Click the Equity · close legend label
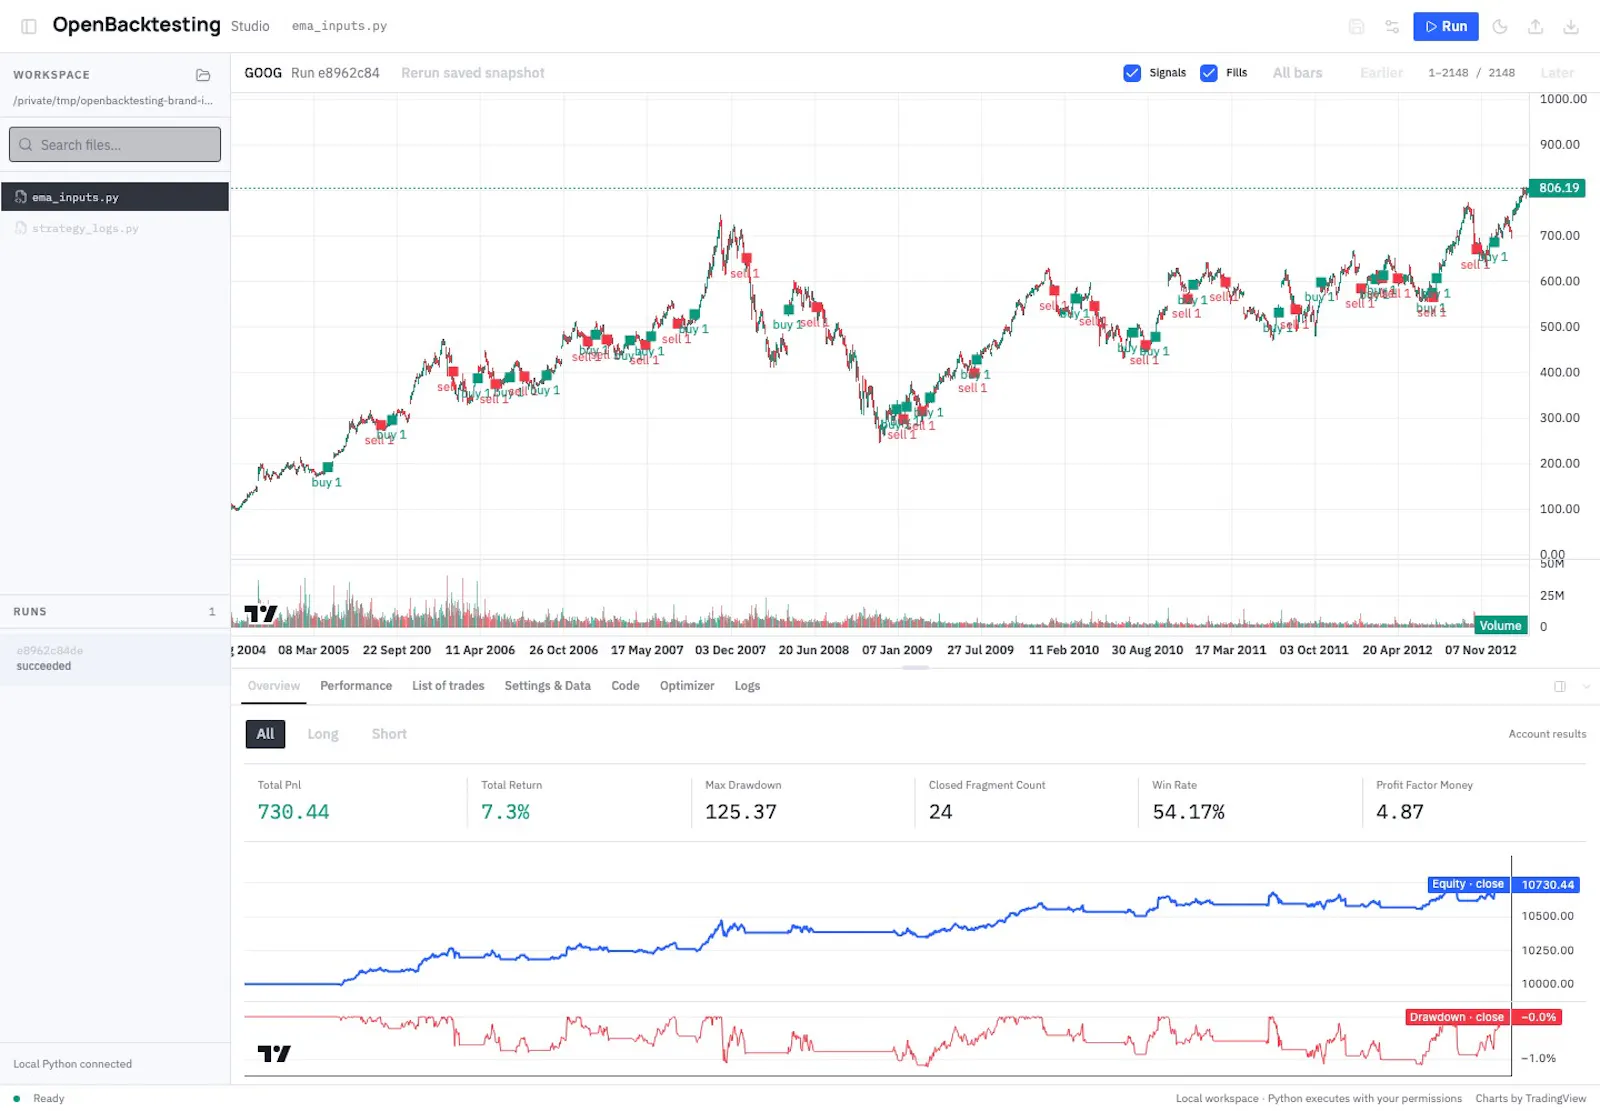Viewport: 1600px width, 1111px height. pos(1467,884)
